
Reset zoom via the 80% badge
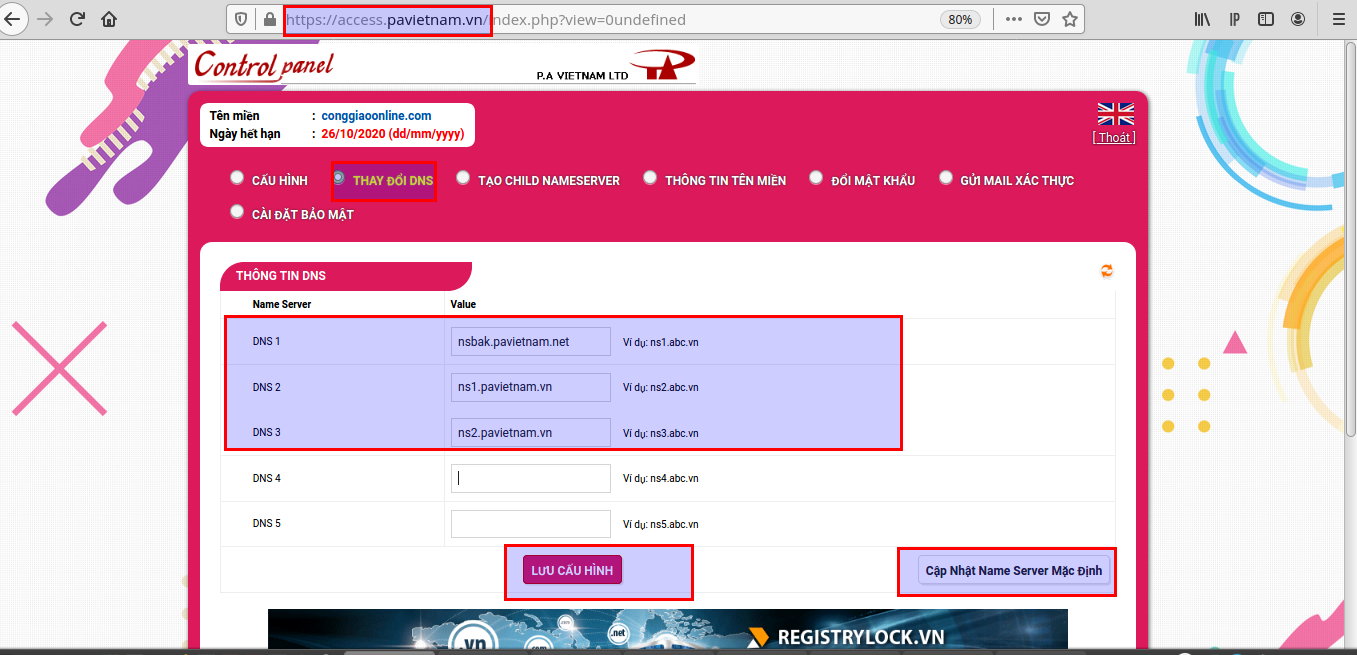(960, 19)
